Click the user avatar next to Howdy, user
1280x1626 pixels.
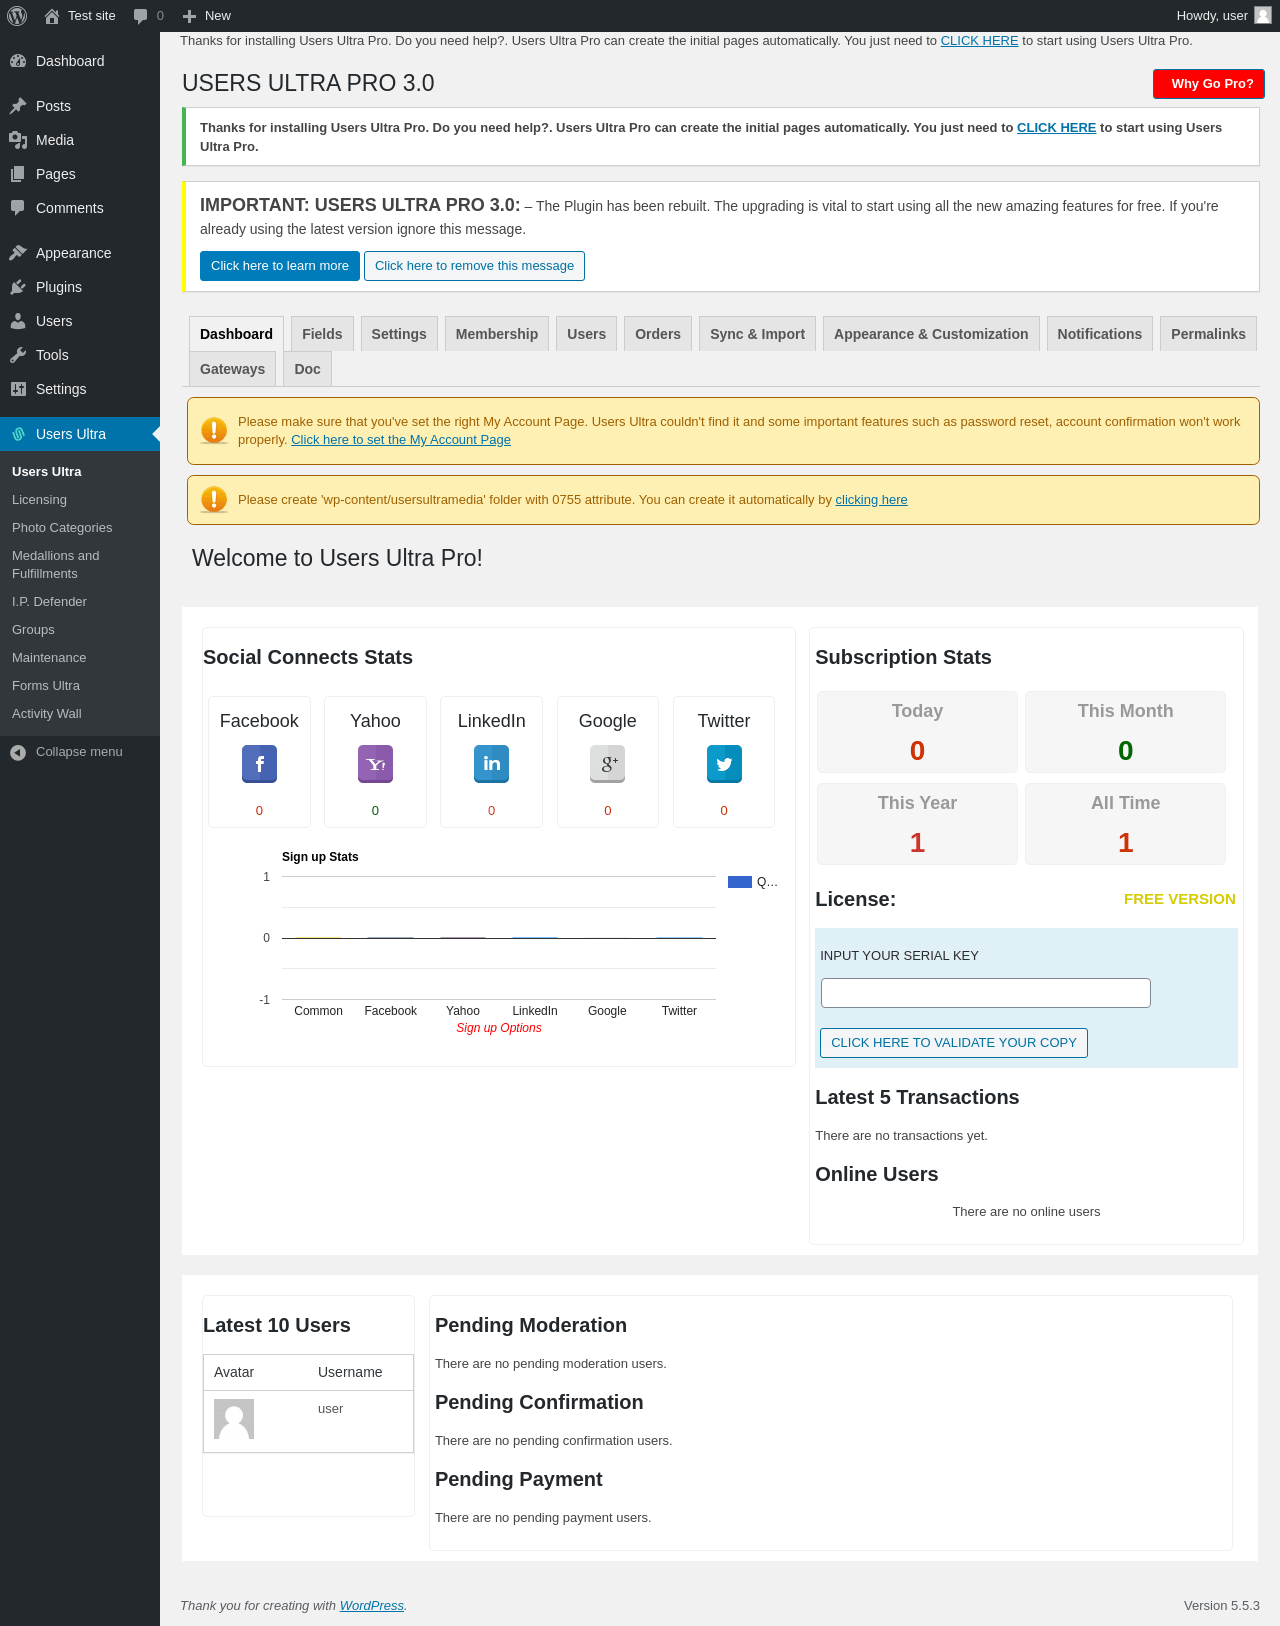coord(1263,15)
